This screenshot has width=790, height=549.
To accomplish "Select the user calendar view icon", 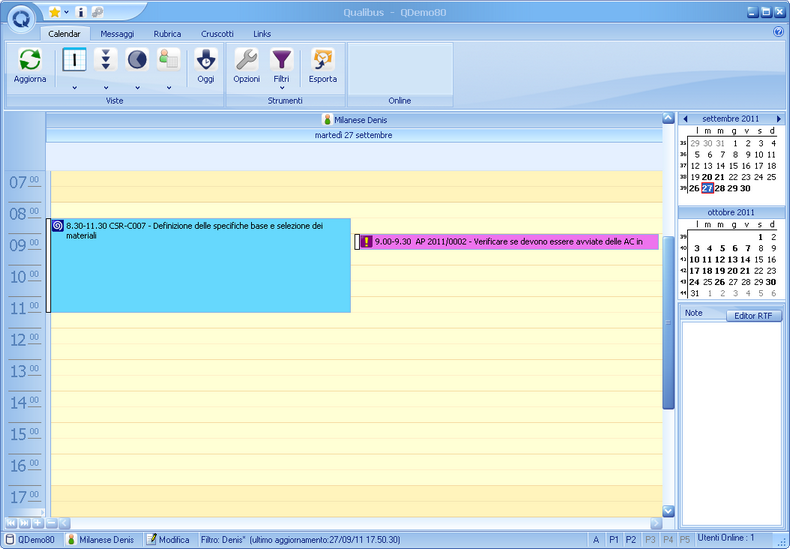I will click(168, 59).
